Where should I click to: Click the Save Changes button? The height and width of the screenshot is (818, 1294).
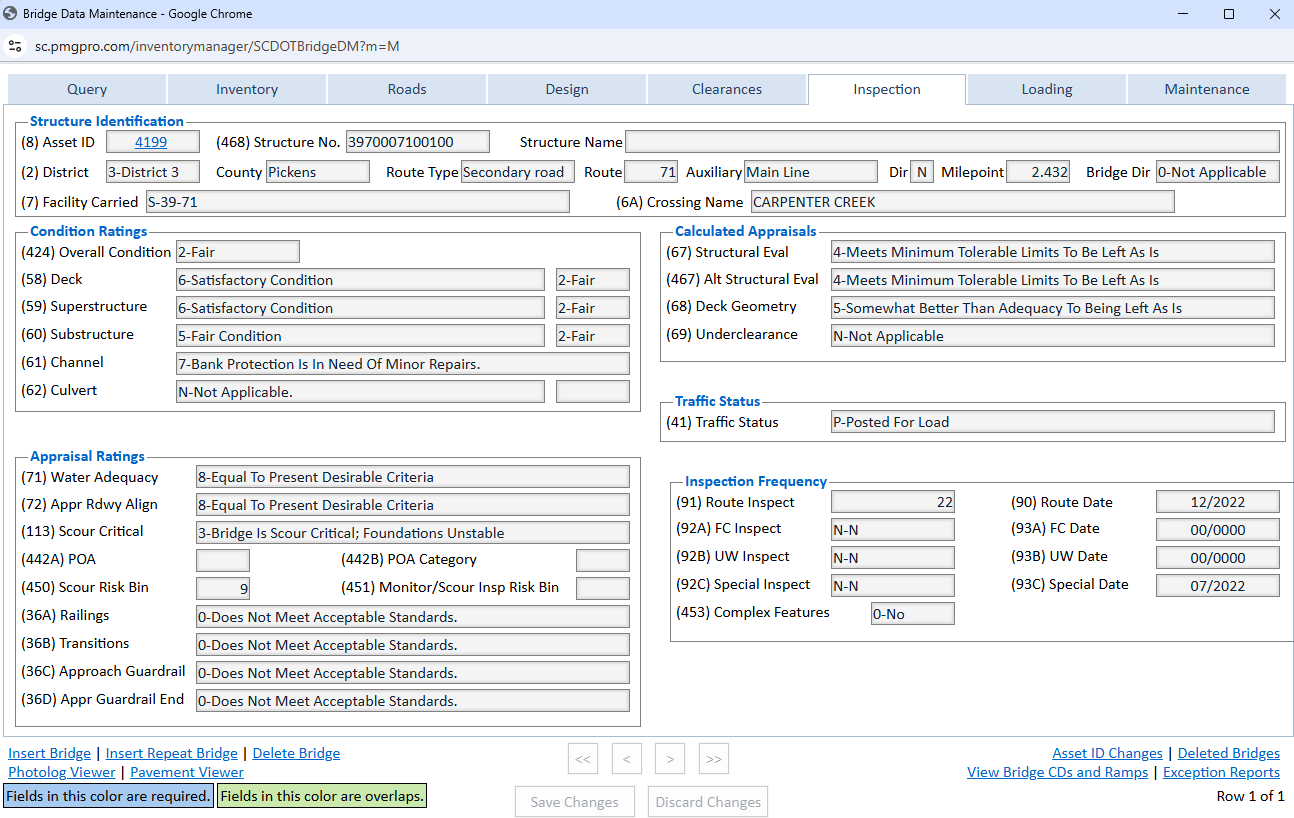pyautogui.click(x=575, y=802)
